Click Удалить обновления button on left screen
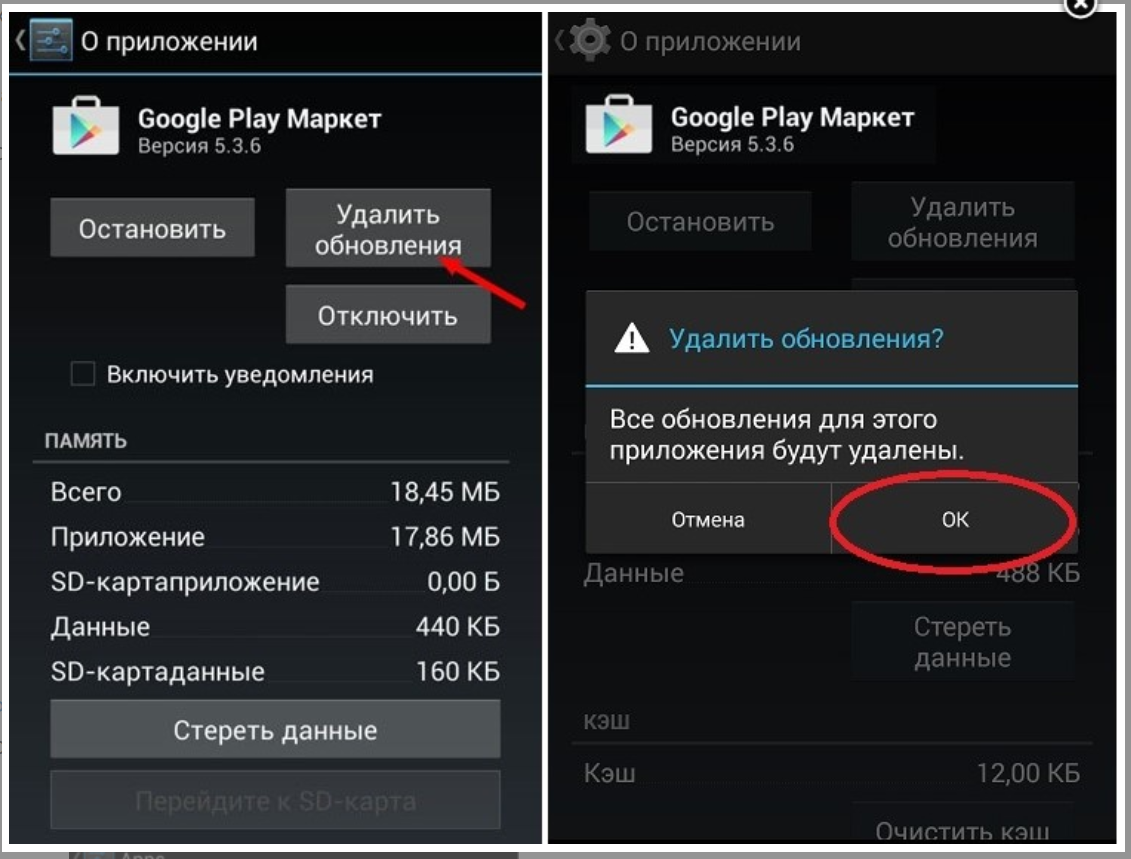This screenshot has width=1131, height=859. [x=388, y=229]
